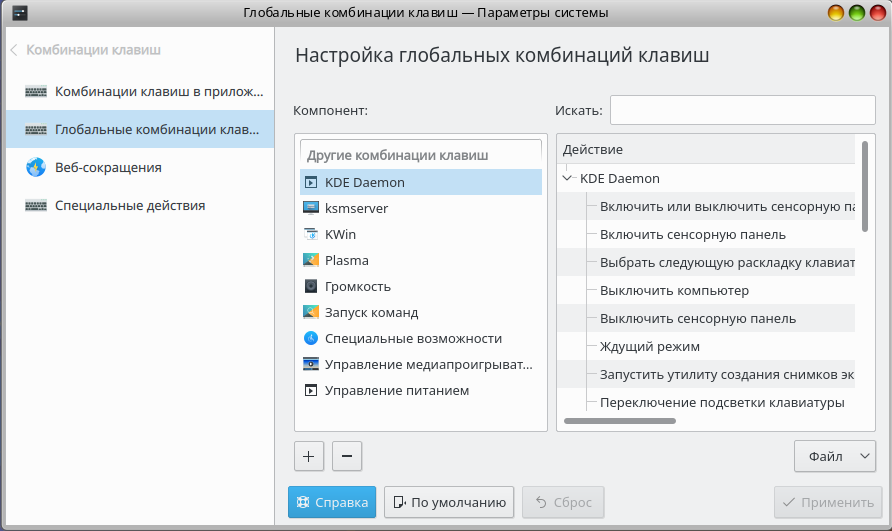The height and width of the screenshot is (531, 892).
Task: Add a component with the plus button
Action: click(x=309, y=456)
